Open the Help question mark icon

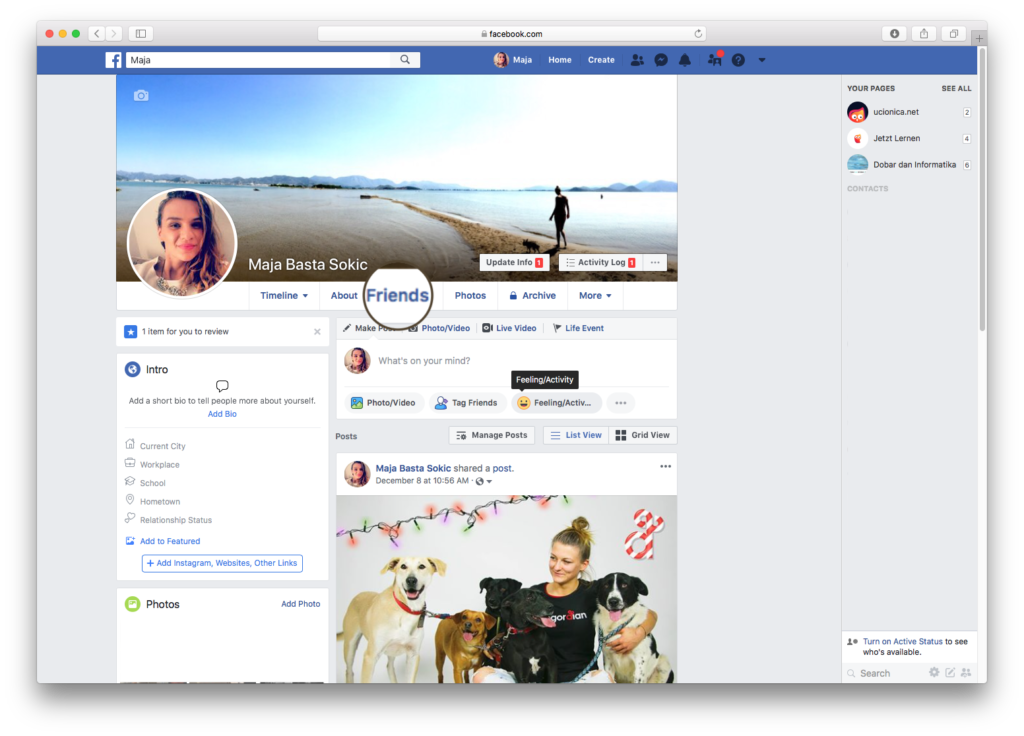[x=738, y=60]
